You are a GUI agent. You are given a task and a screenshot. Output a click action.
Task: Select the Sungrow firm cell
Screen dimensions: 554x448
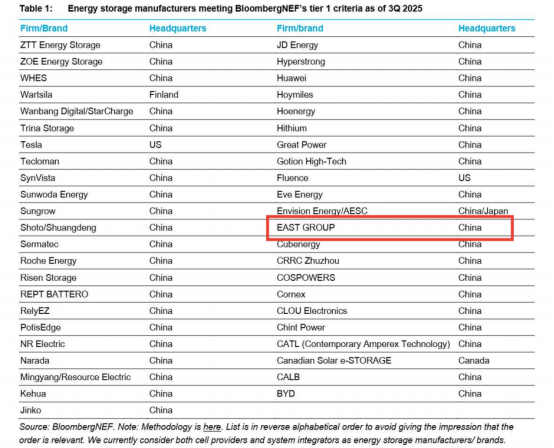point(38,211)
